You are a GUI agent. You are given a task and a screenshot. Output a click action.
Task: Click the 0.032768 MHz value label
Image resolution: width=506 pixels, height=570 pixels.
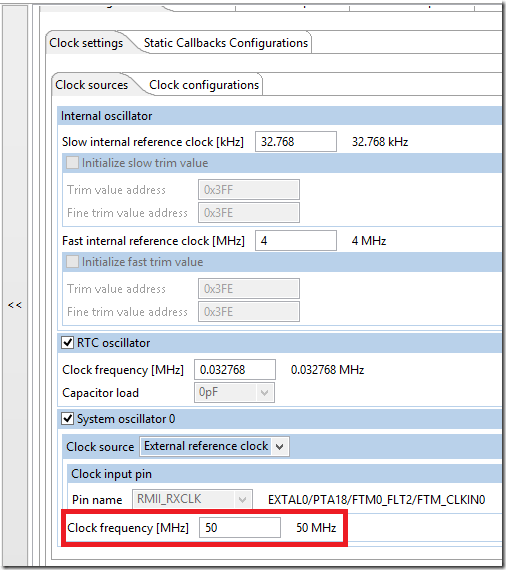click(327, 370)
